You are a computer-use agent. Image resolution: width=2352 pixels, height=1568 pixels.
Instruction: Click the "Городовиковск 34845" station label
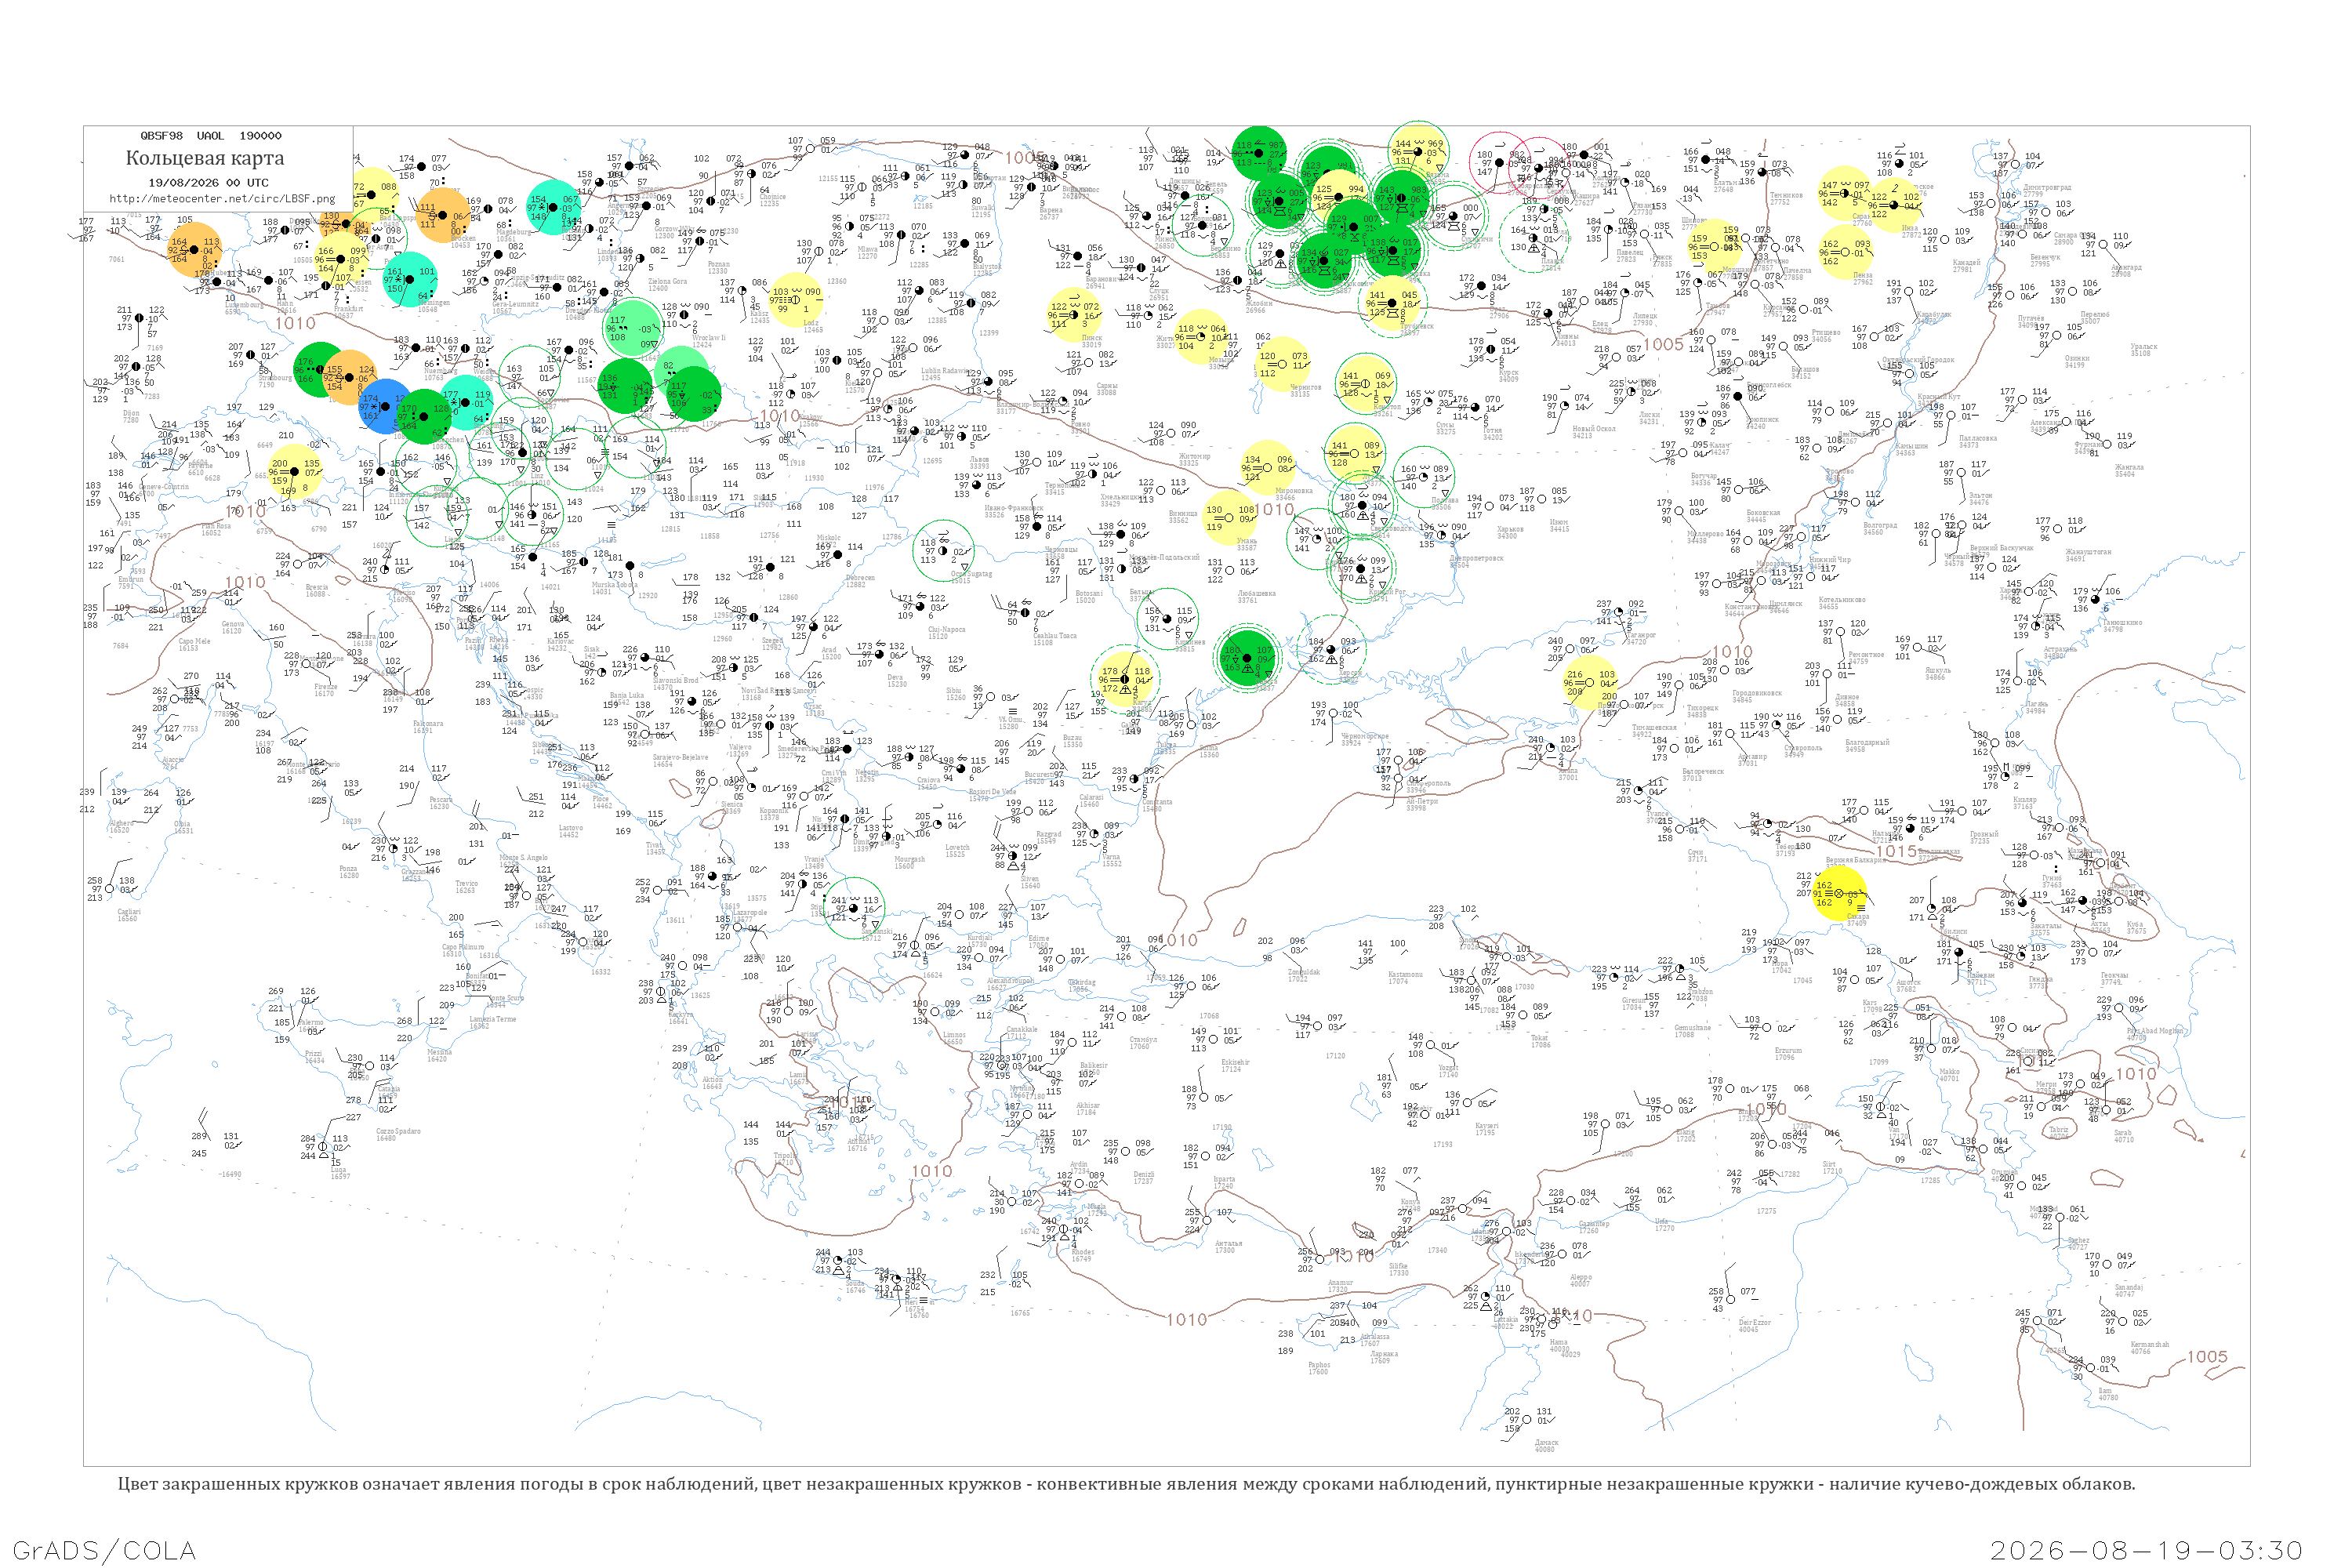[x=1757, y=696]
